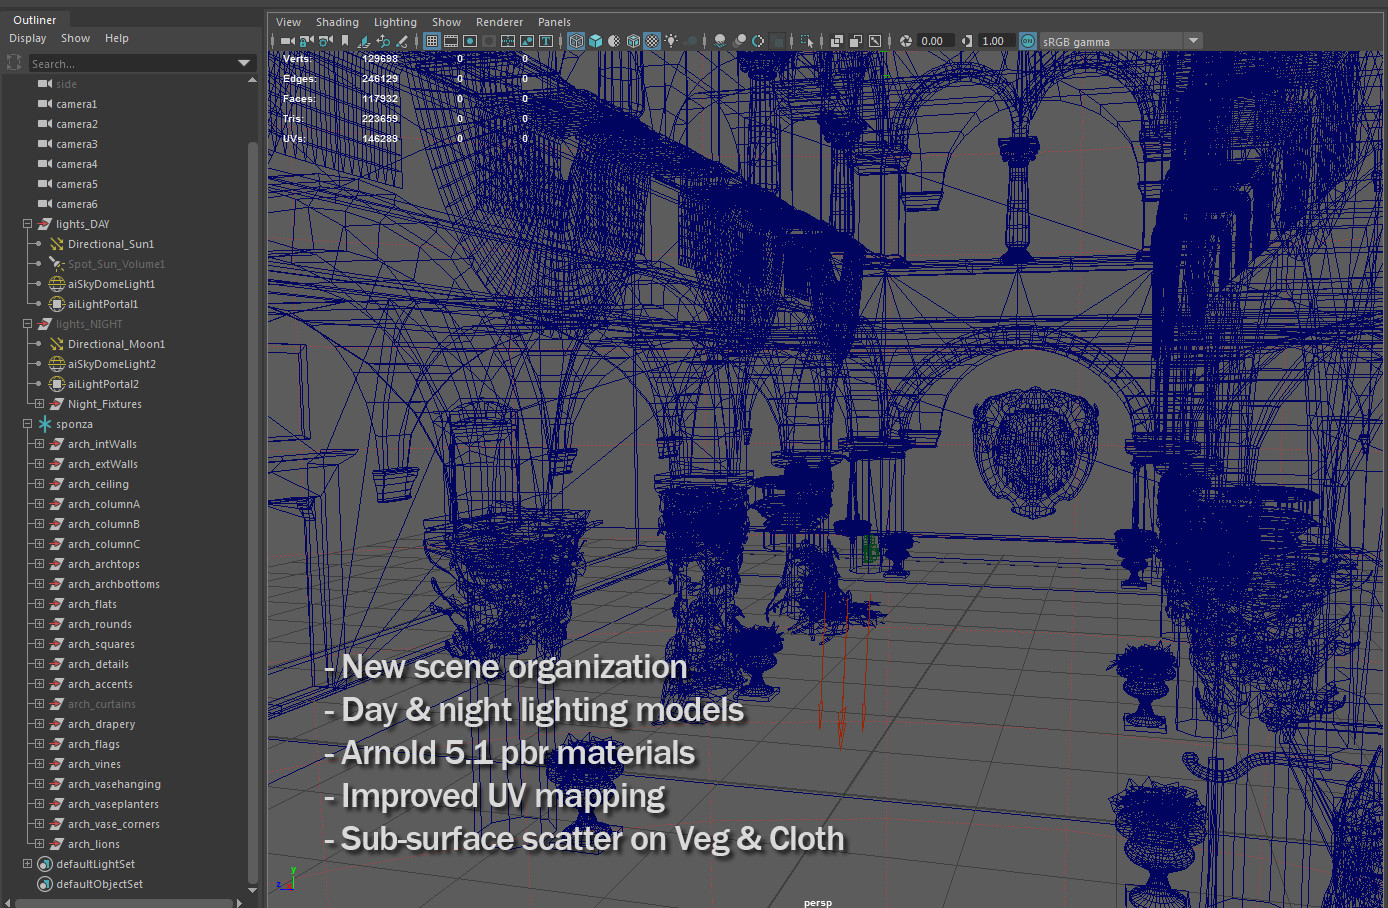Click the exposure value field 0.00

click(936, 41)
